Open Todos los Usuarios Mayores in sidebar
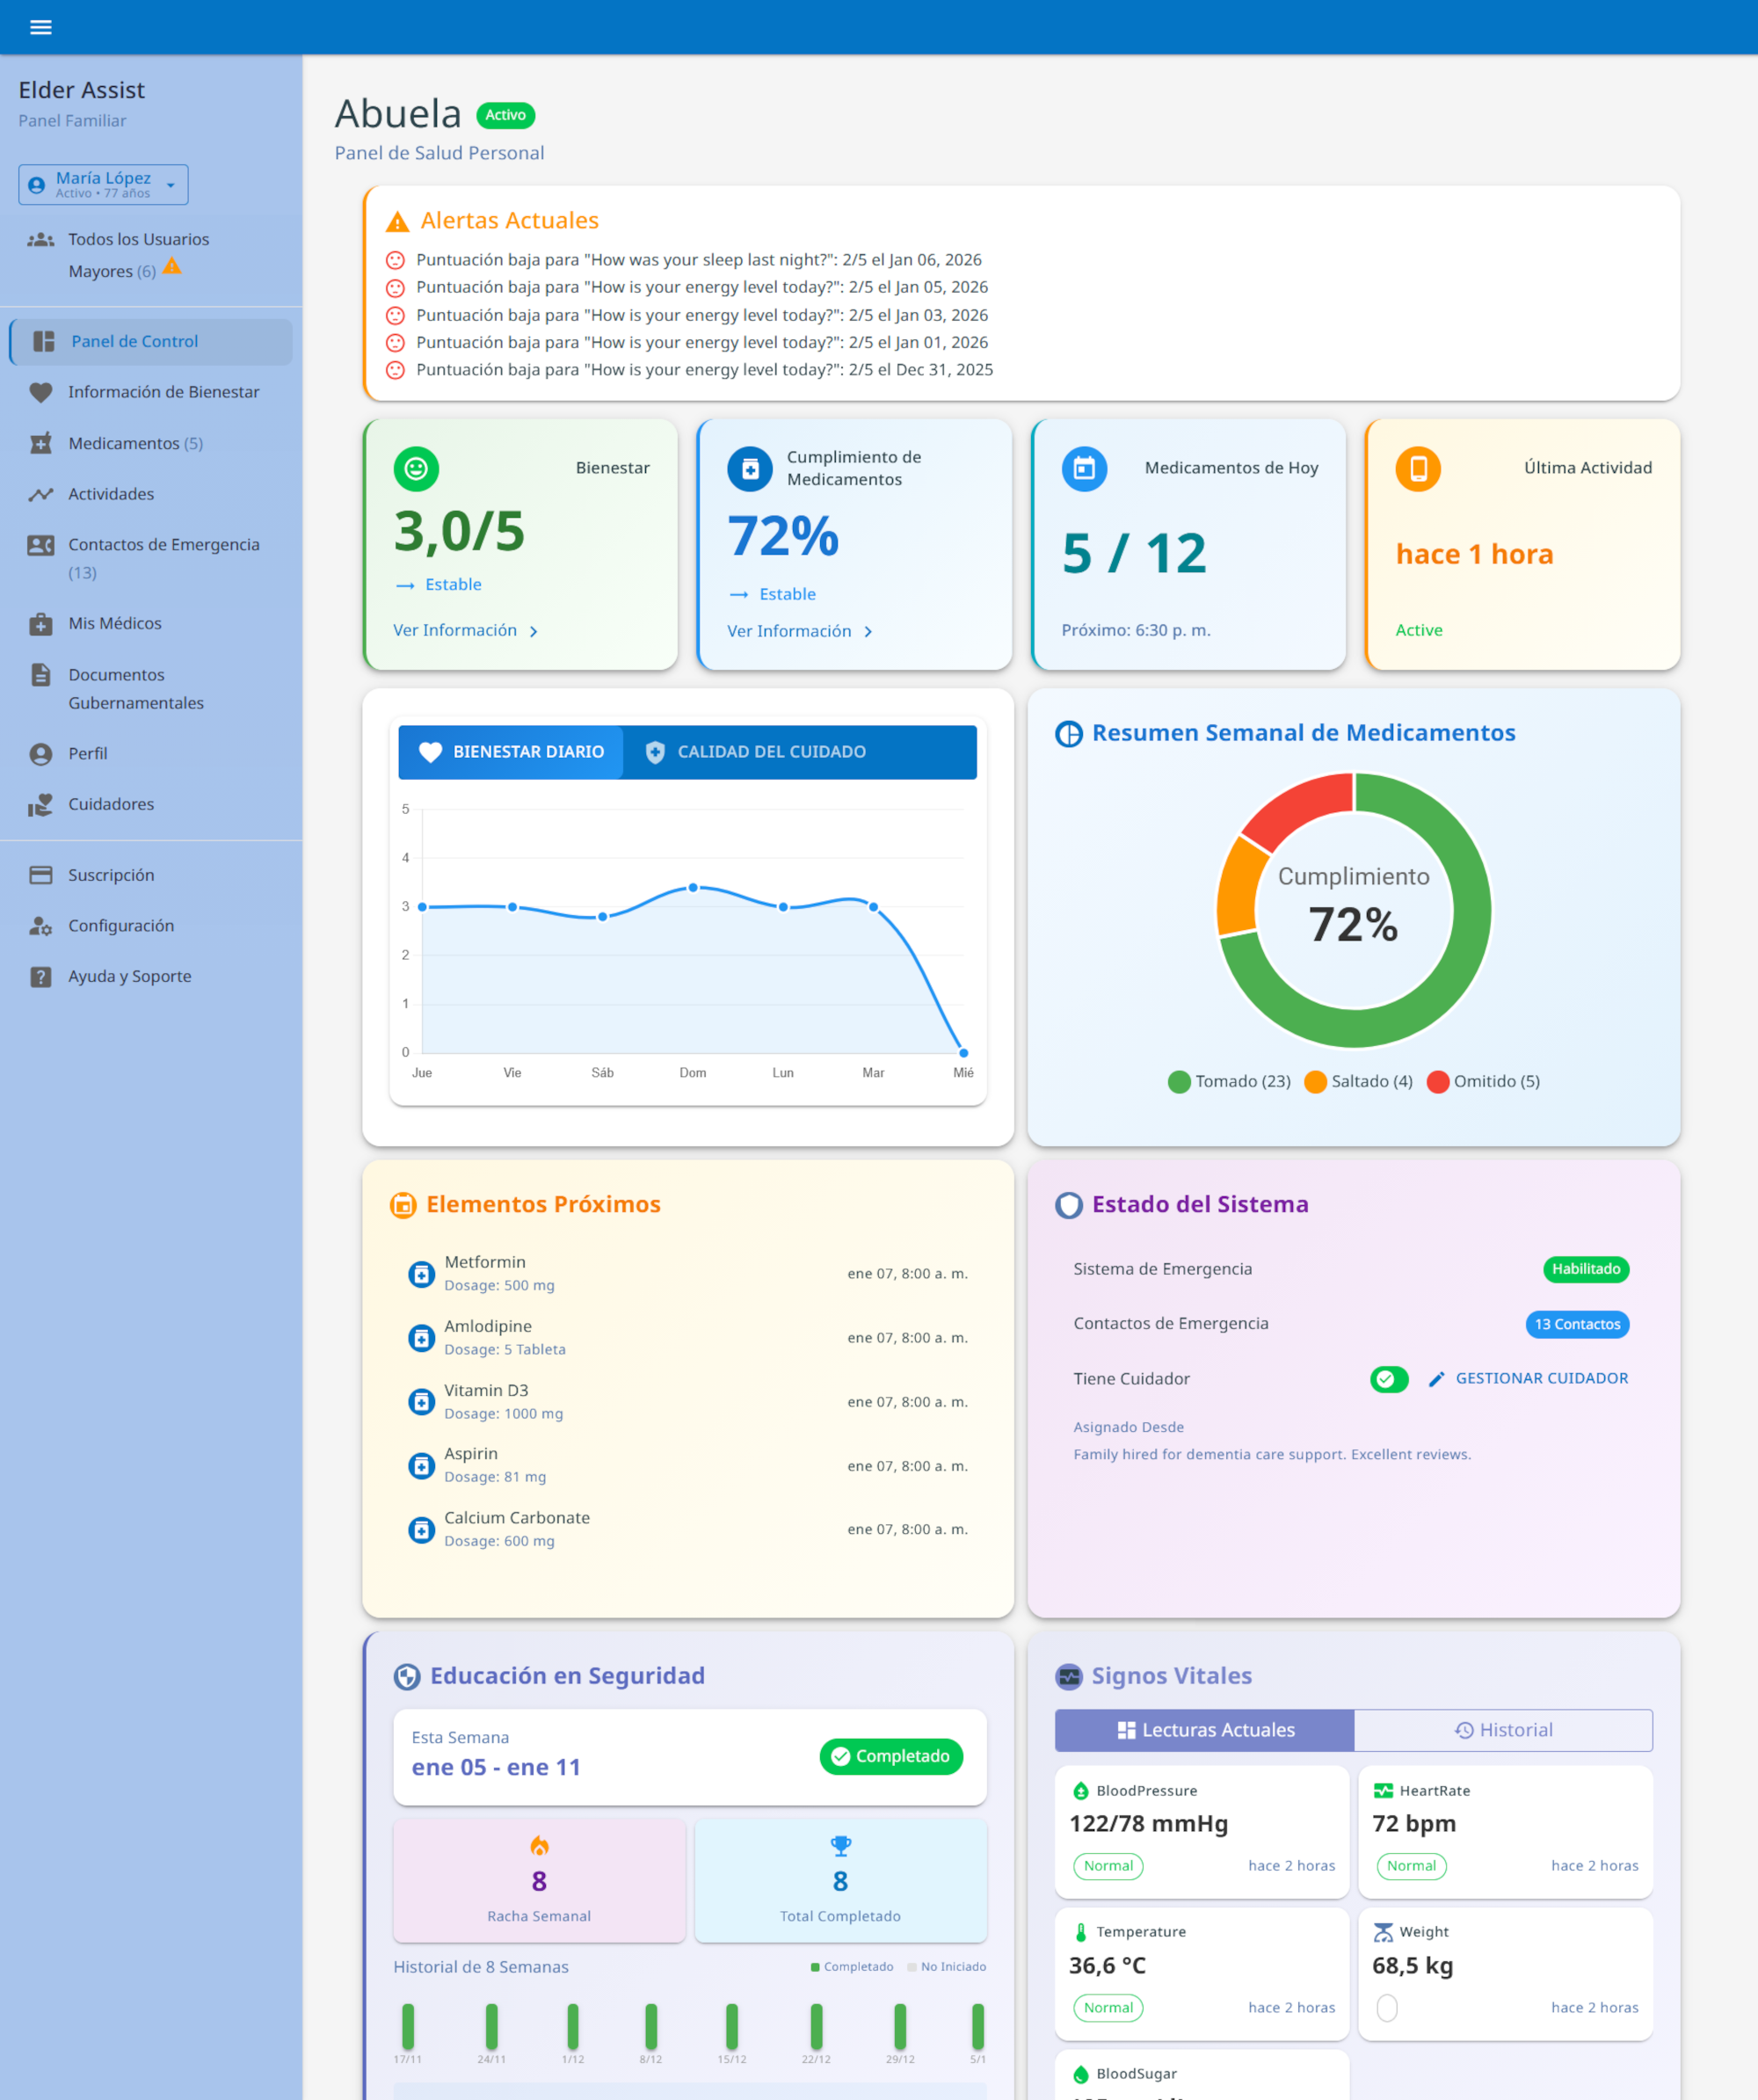The height and width of the screenshot is (2100, 1758). (x=151, y=255)
